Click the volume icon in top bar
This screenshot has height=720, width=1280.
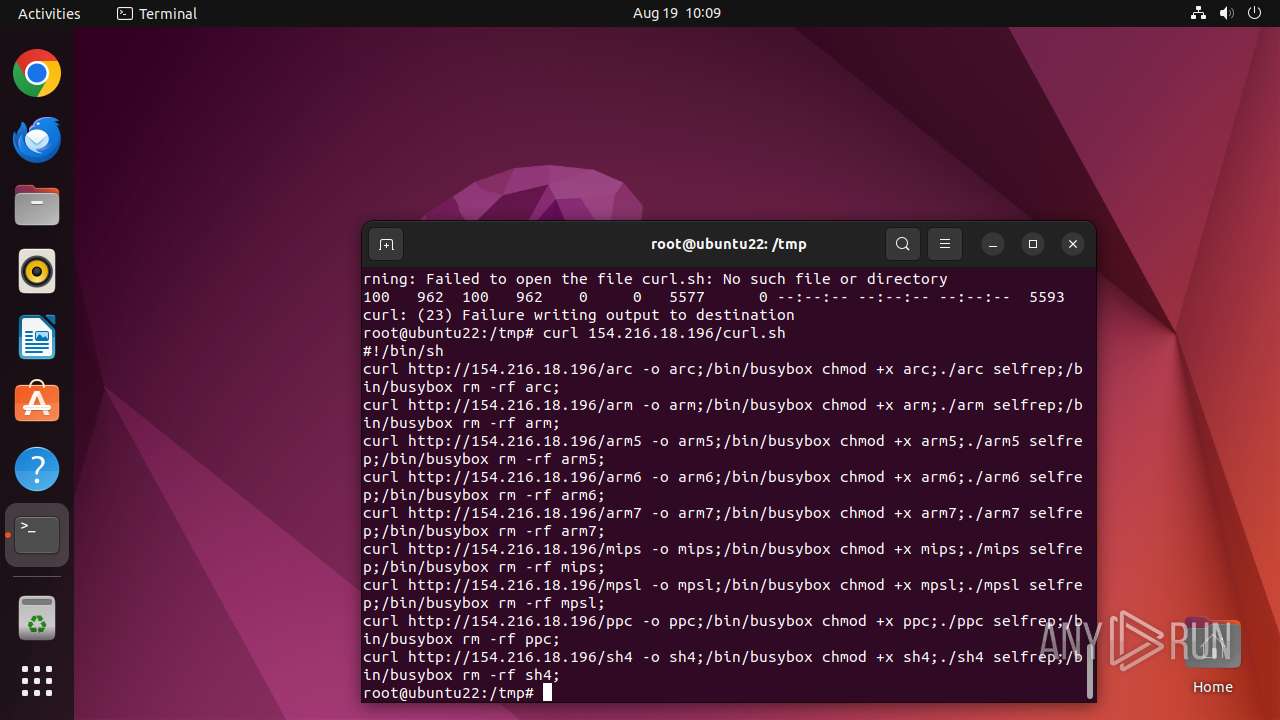pos(1227,13)
